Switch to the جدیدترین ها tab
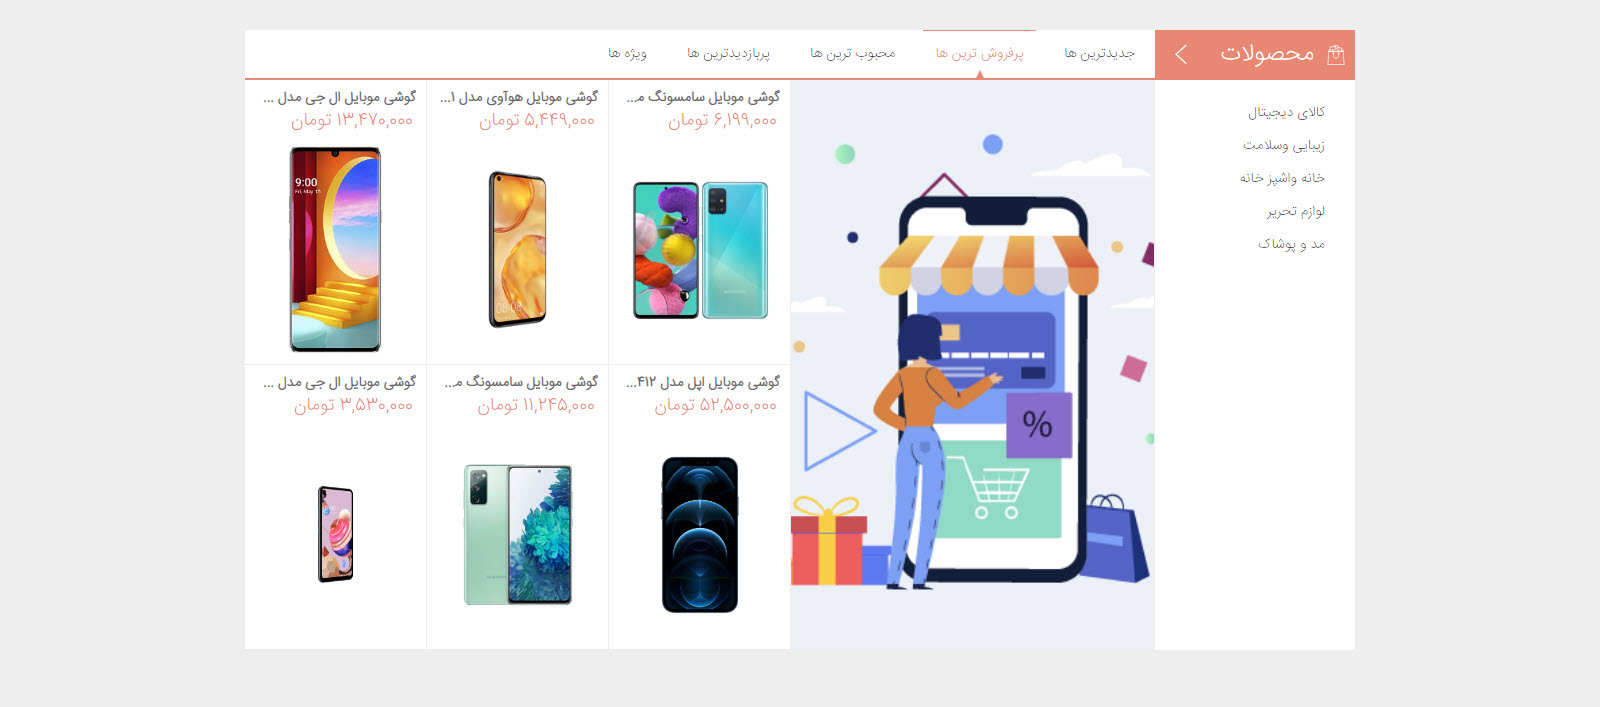 coord(1099,53)
